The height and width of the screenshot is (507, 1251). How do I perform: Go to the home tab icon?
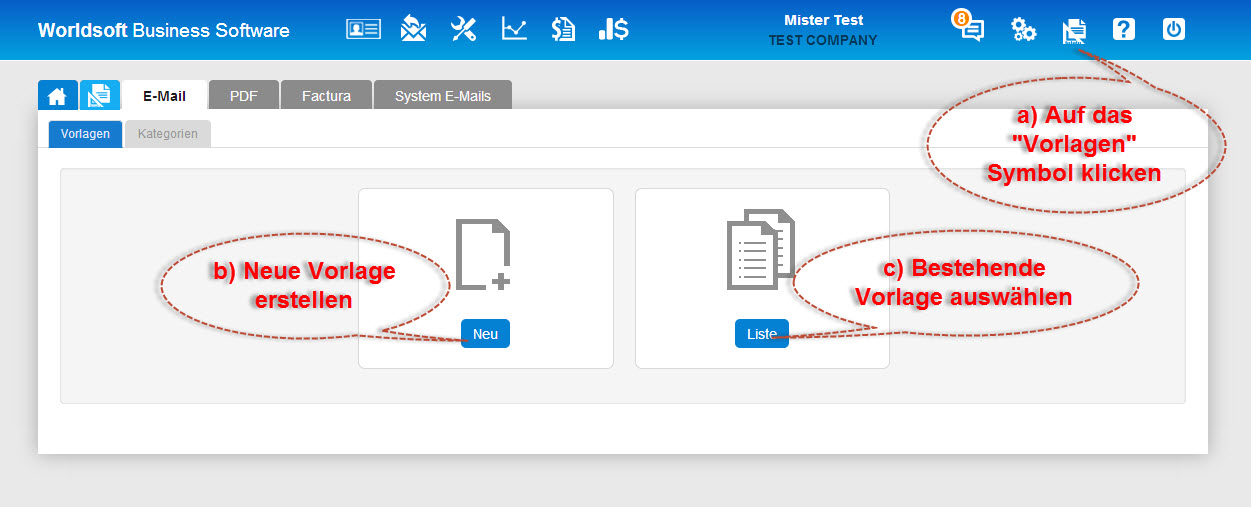[x=57, y=96]
